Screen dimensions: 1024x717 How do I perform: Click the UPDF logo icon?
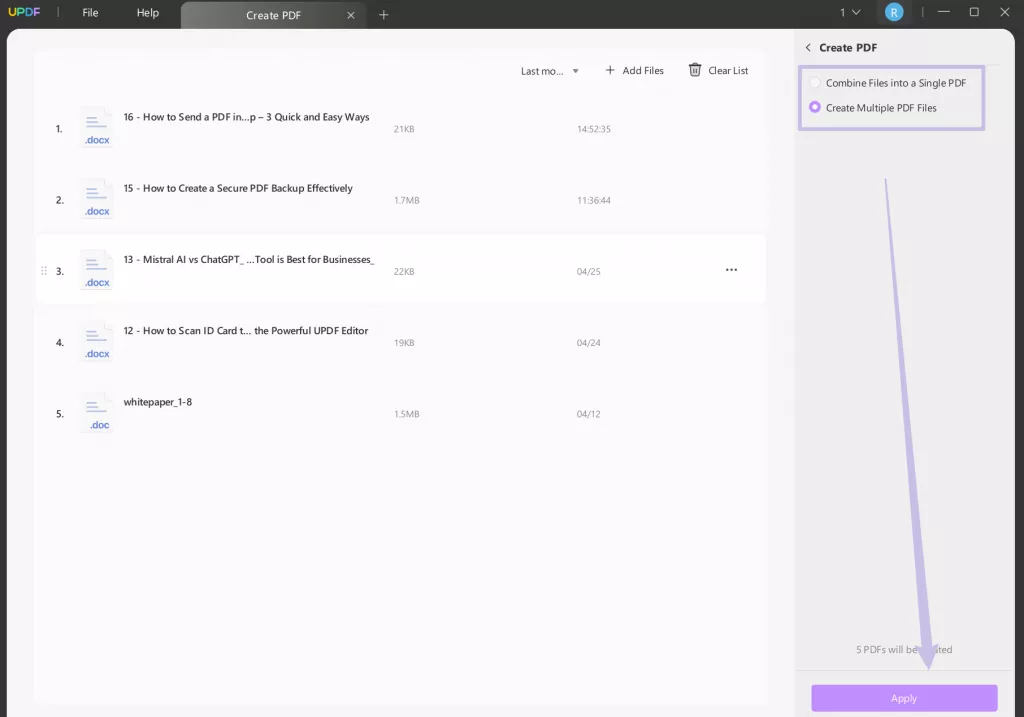pyautogui.click(x=22, y=13)
